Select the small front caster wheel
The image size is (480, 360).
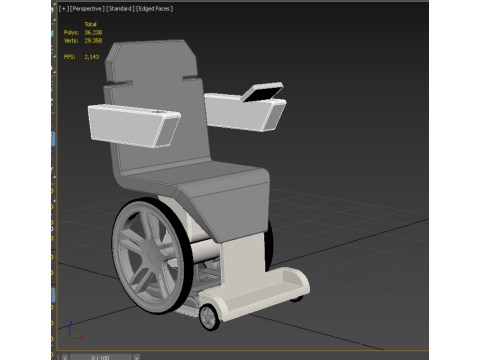coord(209,317)
